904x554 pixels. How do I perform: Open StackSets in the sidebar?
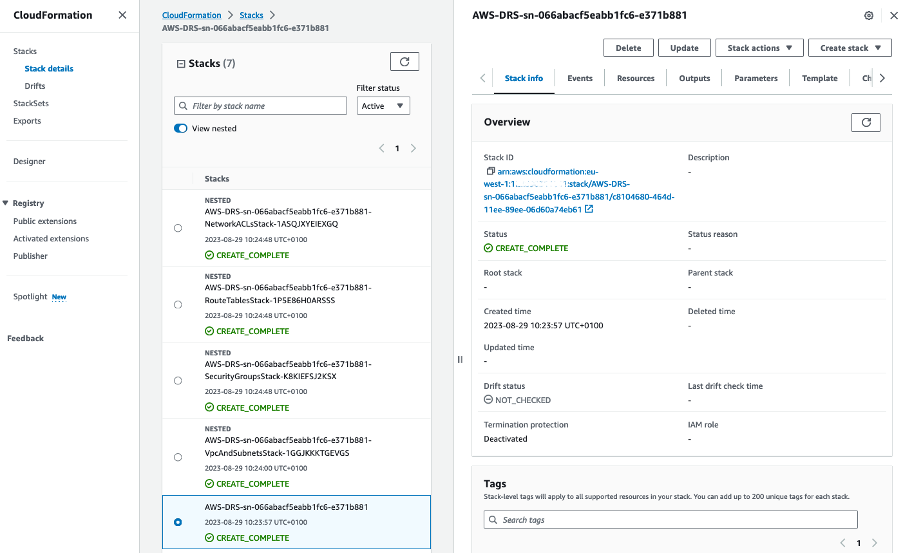click(x=31, y=103)
